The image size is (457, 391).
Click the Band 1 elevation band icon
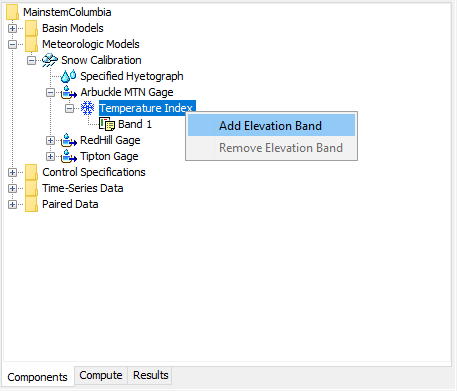click(x=107, y=124)
